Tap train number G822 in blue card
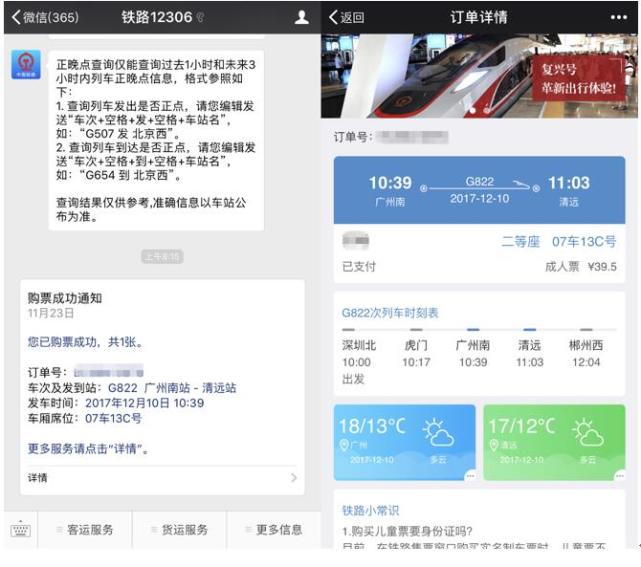The image size is (641, 567). [480, 182]
